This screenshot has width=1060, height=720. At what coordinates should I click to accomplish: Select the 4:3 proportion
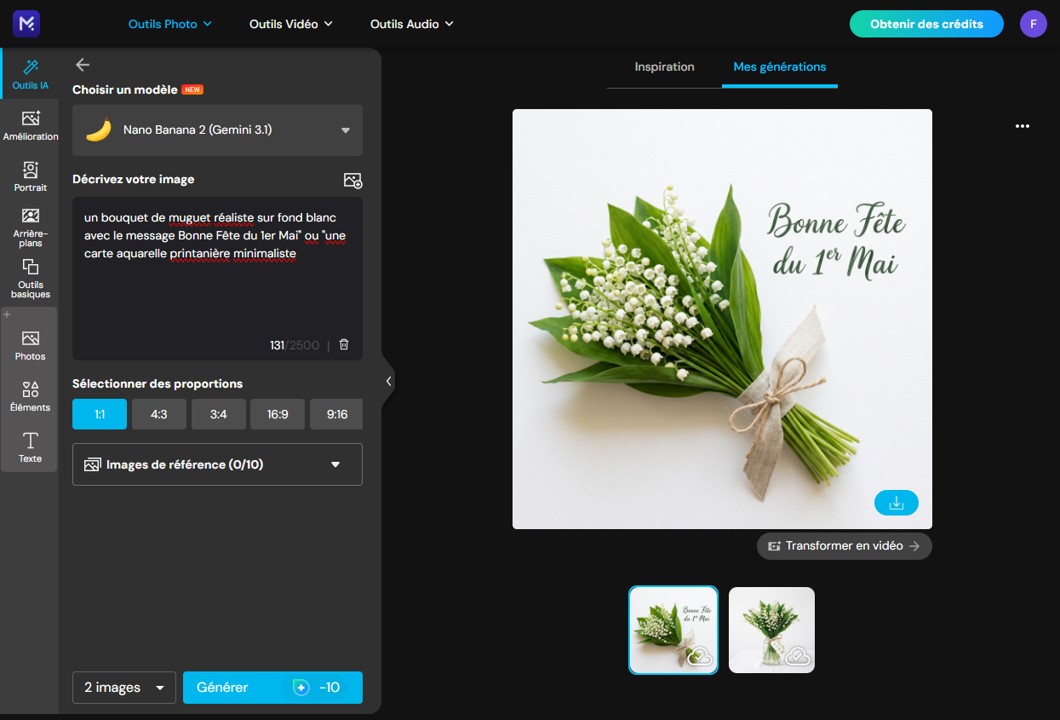[159, 414]
